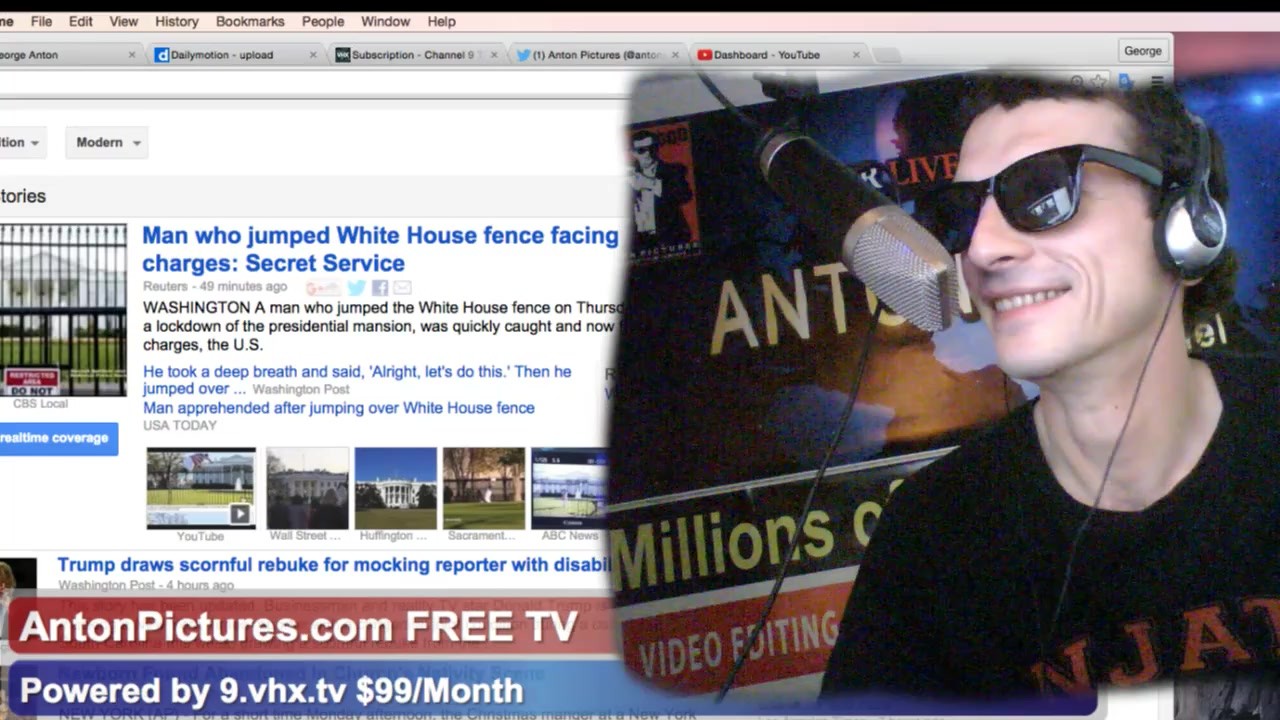Click the email share envelope icon
This screenshot has height=720, width=1280.
click(x=402, y=288)
